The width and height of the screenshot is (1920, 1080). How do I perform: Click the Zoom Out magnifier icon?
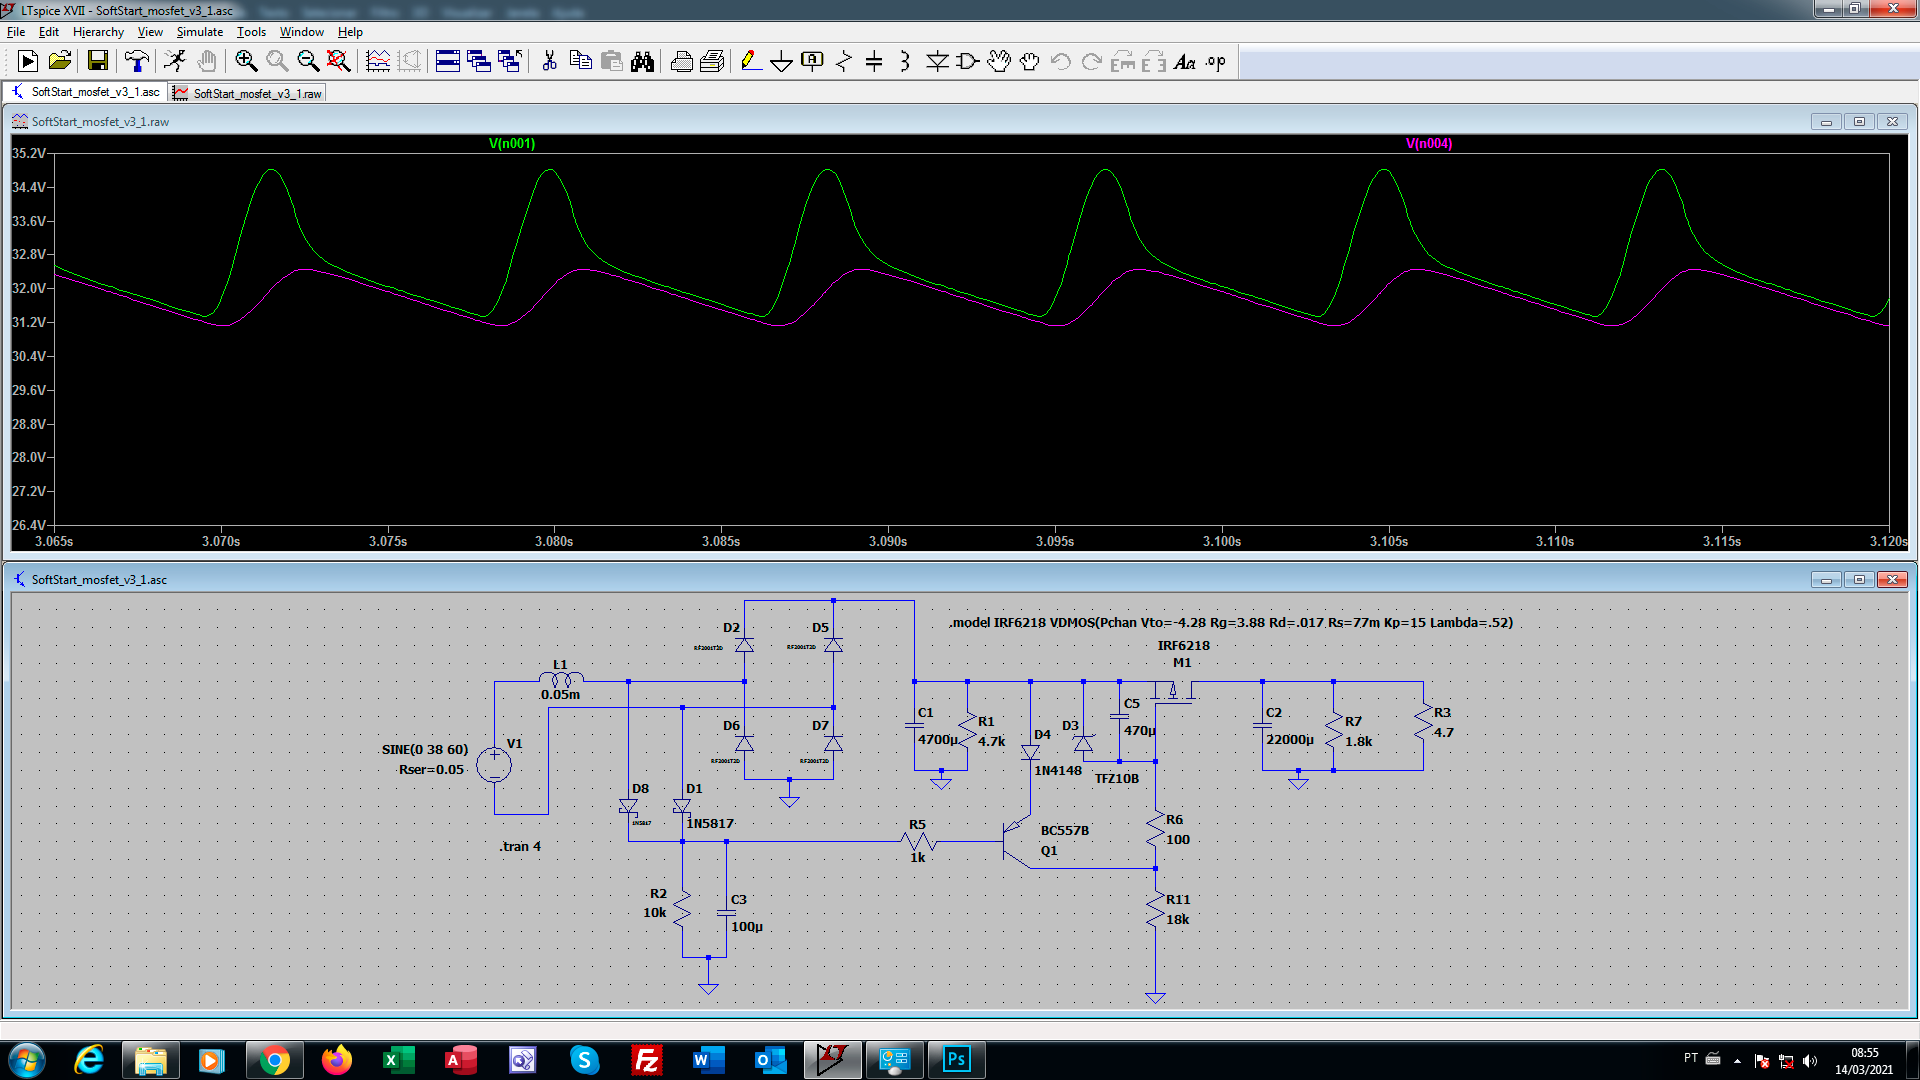pyautogui.click(x=308, y=62)
